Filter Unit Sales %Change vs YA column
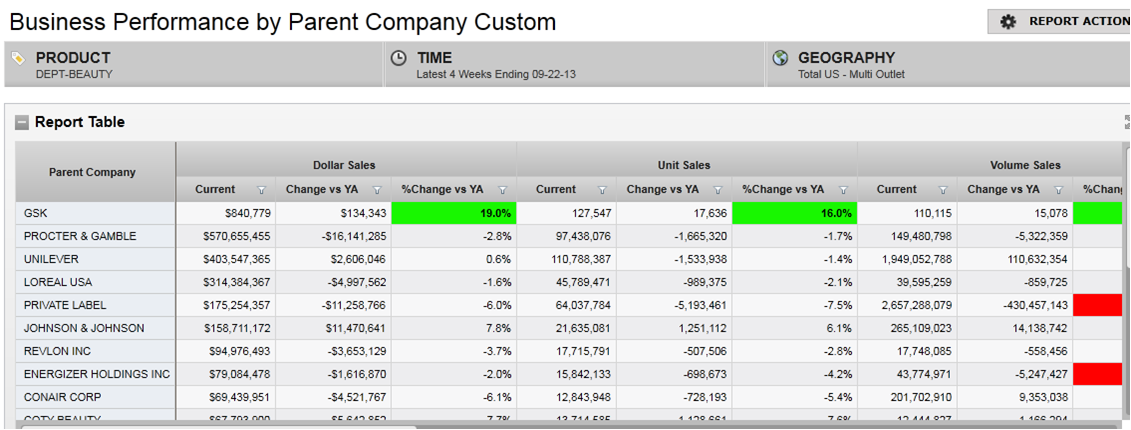The height and width of the screenshot is (430, 1131). [843, 190]
